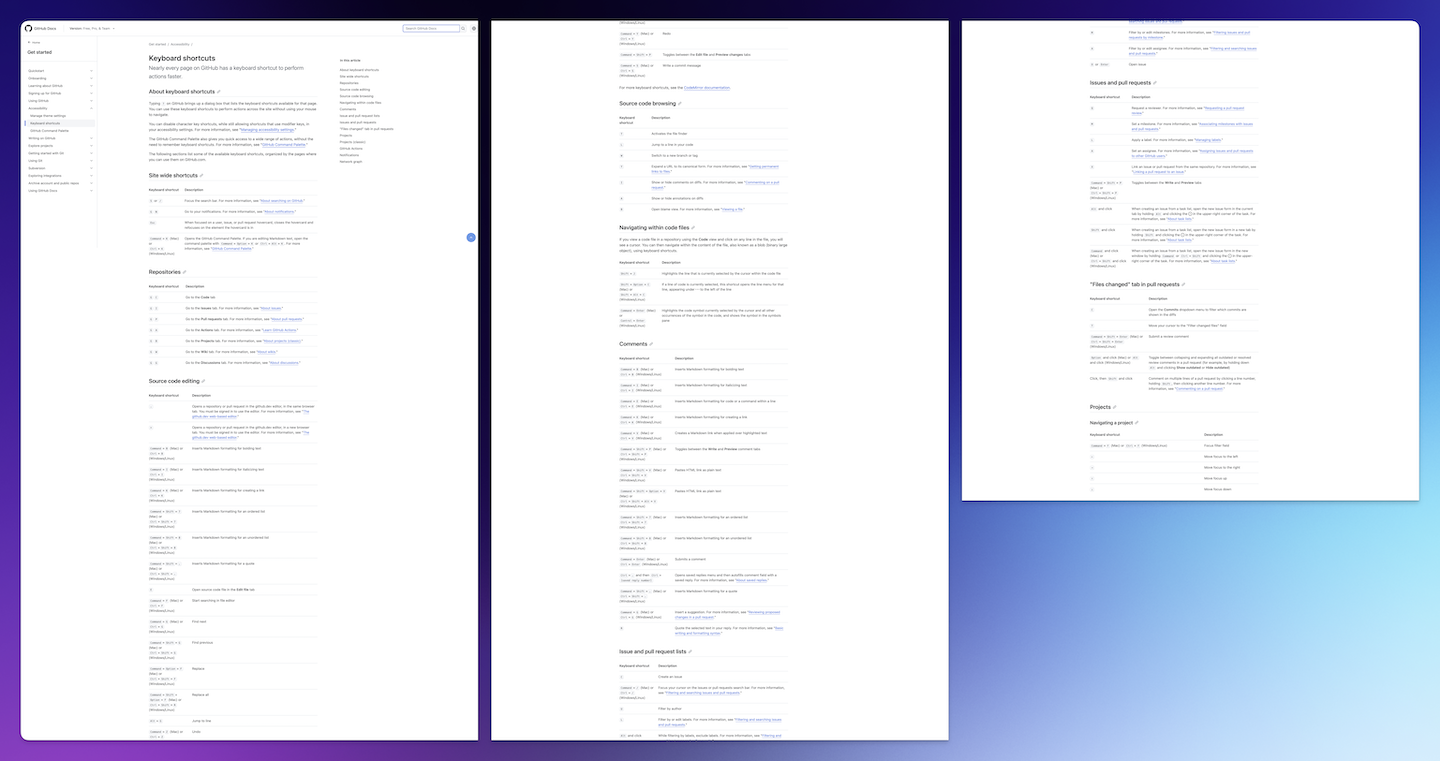Open the About searching on GitHub link

coord(282,201)
